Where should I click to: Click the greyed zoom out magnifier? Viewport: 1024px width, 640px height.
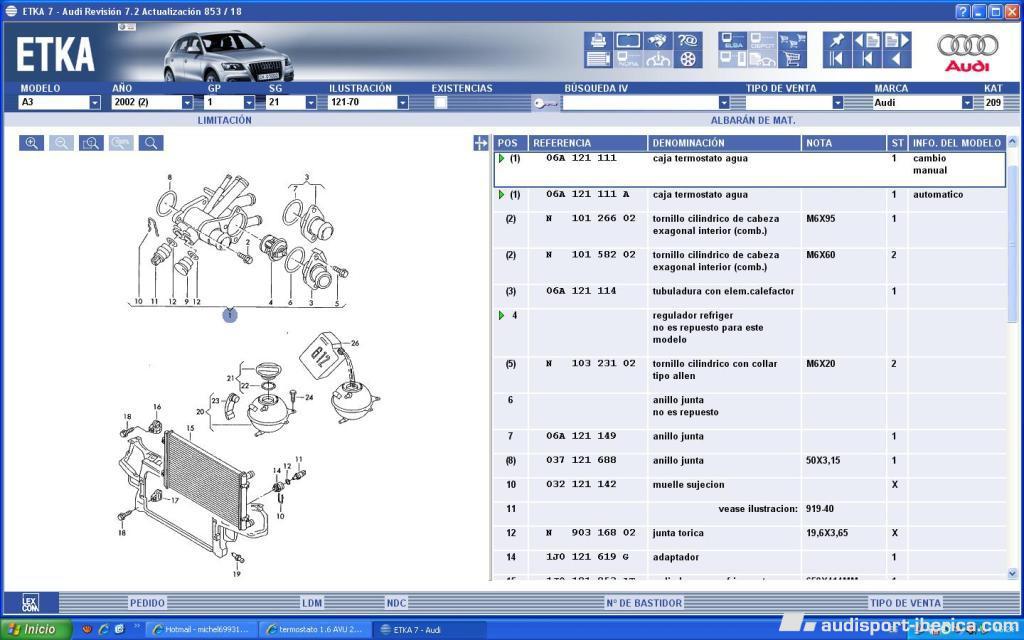click(61, 143)
